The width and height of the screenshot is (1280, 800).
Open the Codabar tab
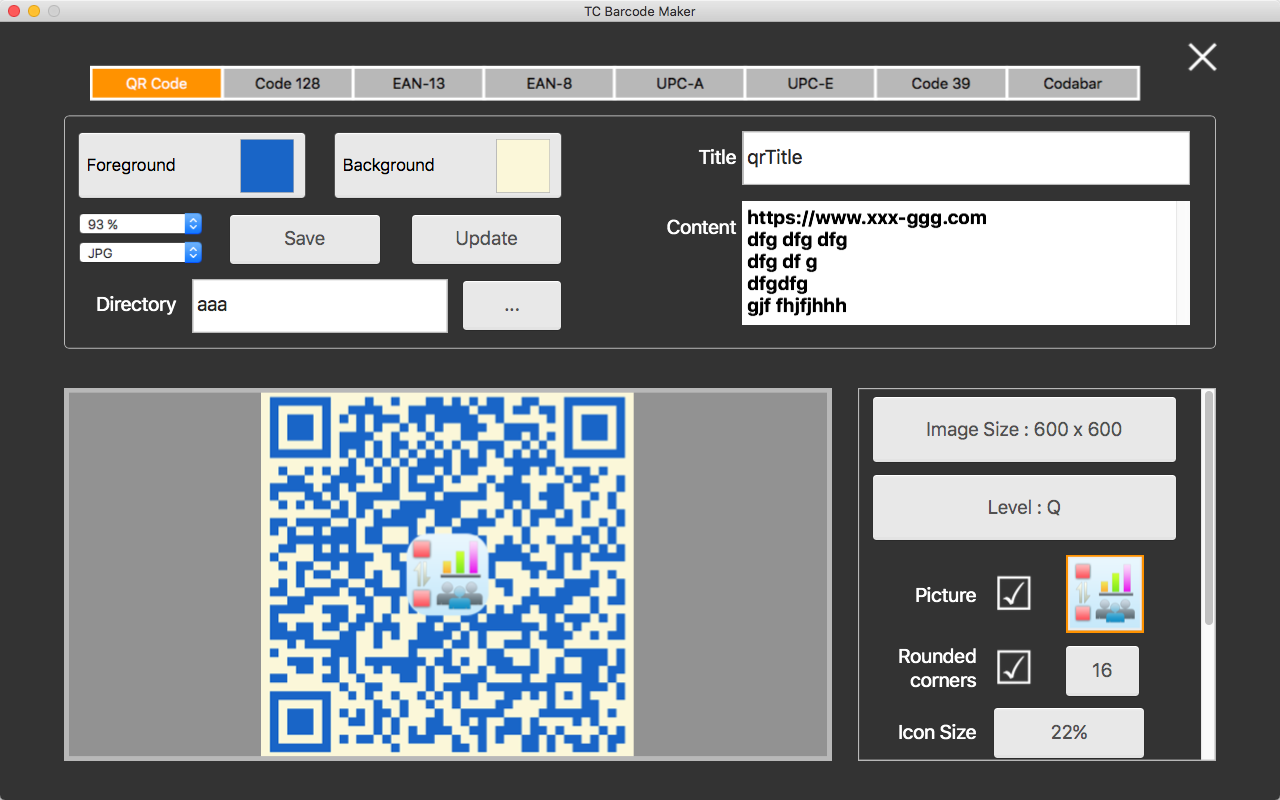click(1073, 83)
